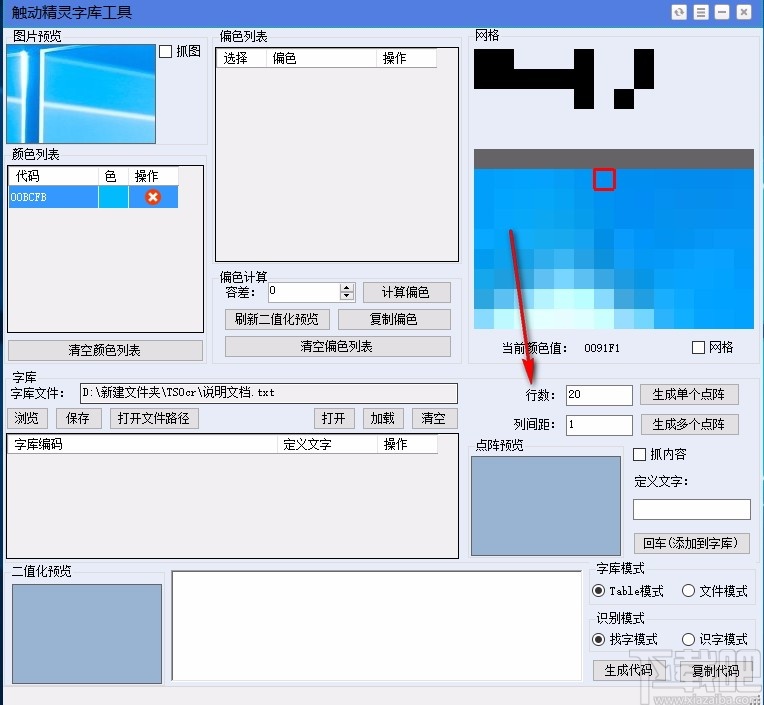Click the 偏色 column header
This screenshot has height=705, width=764.
[x=322, y=58]
